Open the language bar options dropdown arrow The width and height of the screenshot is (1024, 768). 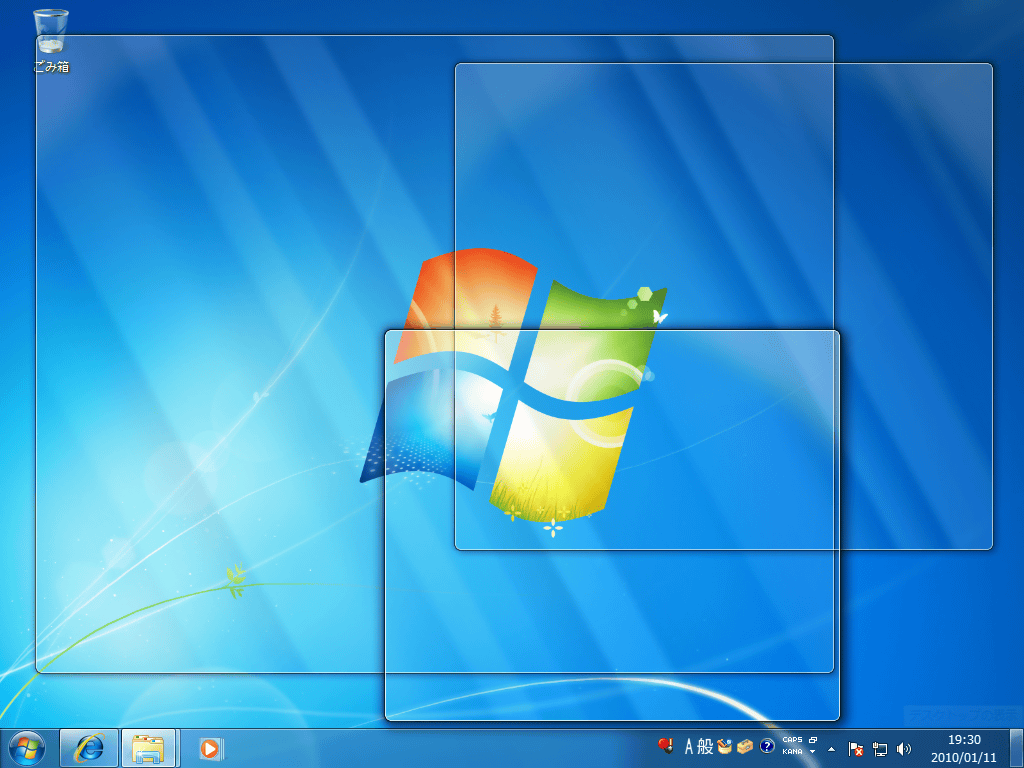(813, 751)
